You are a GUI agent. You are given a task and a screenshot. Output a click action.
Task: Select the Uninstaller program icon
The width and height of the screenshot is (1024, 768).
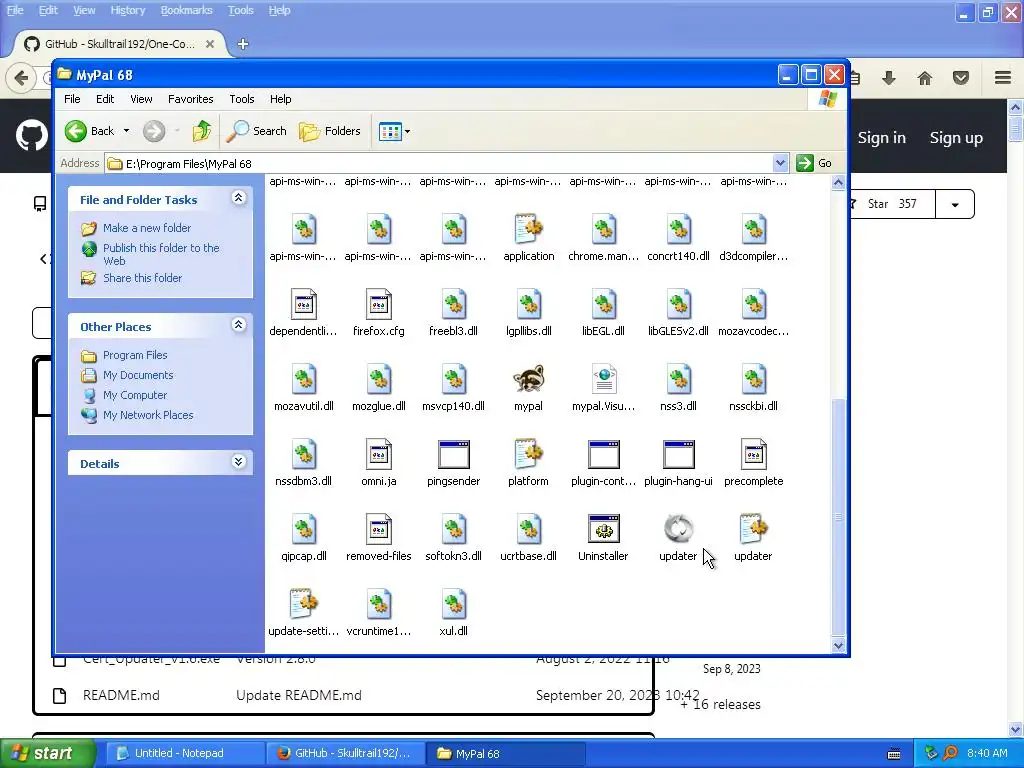point(603,529)
